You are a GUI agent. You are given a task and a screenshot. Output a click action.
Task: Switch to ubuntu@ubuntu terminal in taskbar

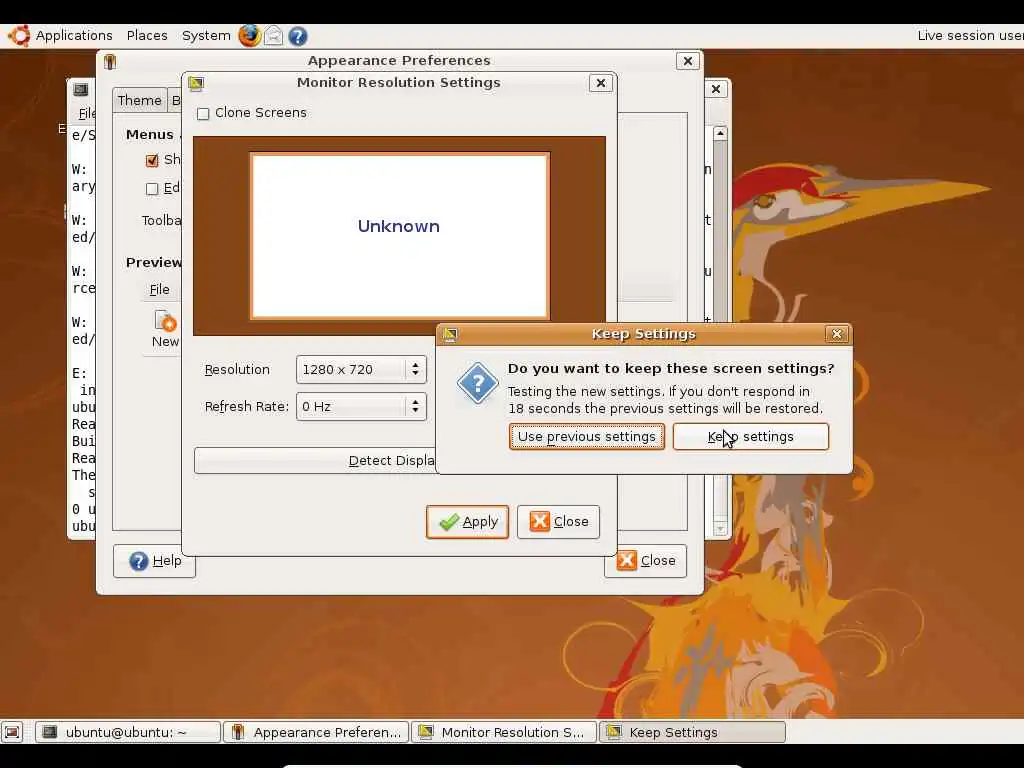tap(127, 732)
